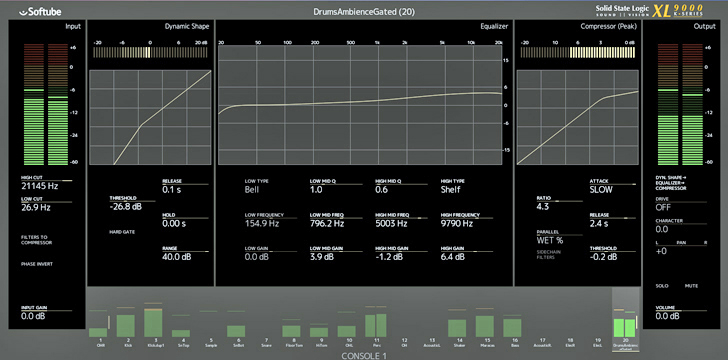
Task: Click the Compressor transfer curve graph
Action: (x=578, y=117)
